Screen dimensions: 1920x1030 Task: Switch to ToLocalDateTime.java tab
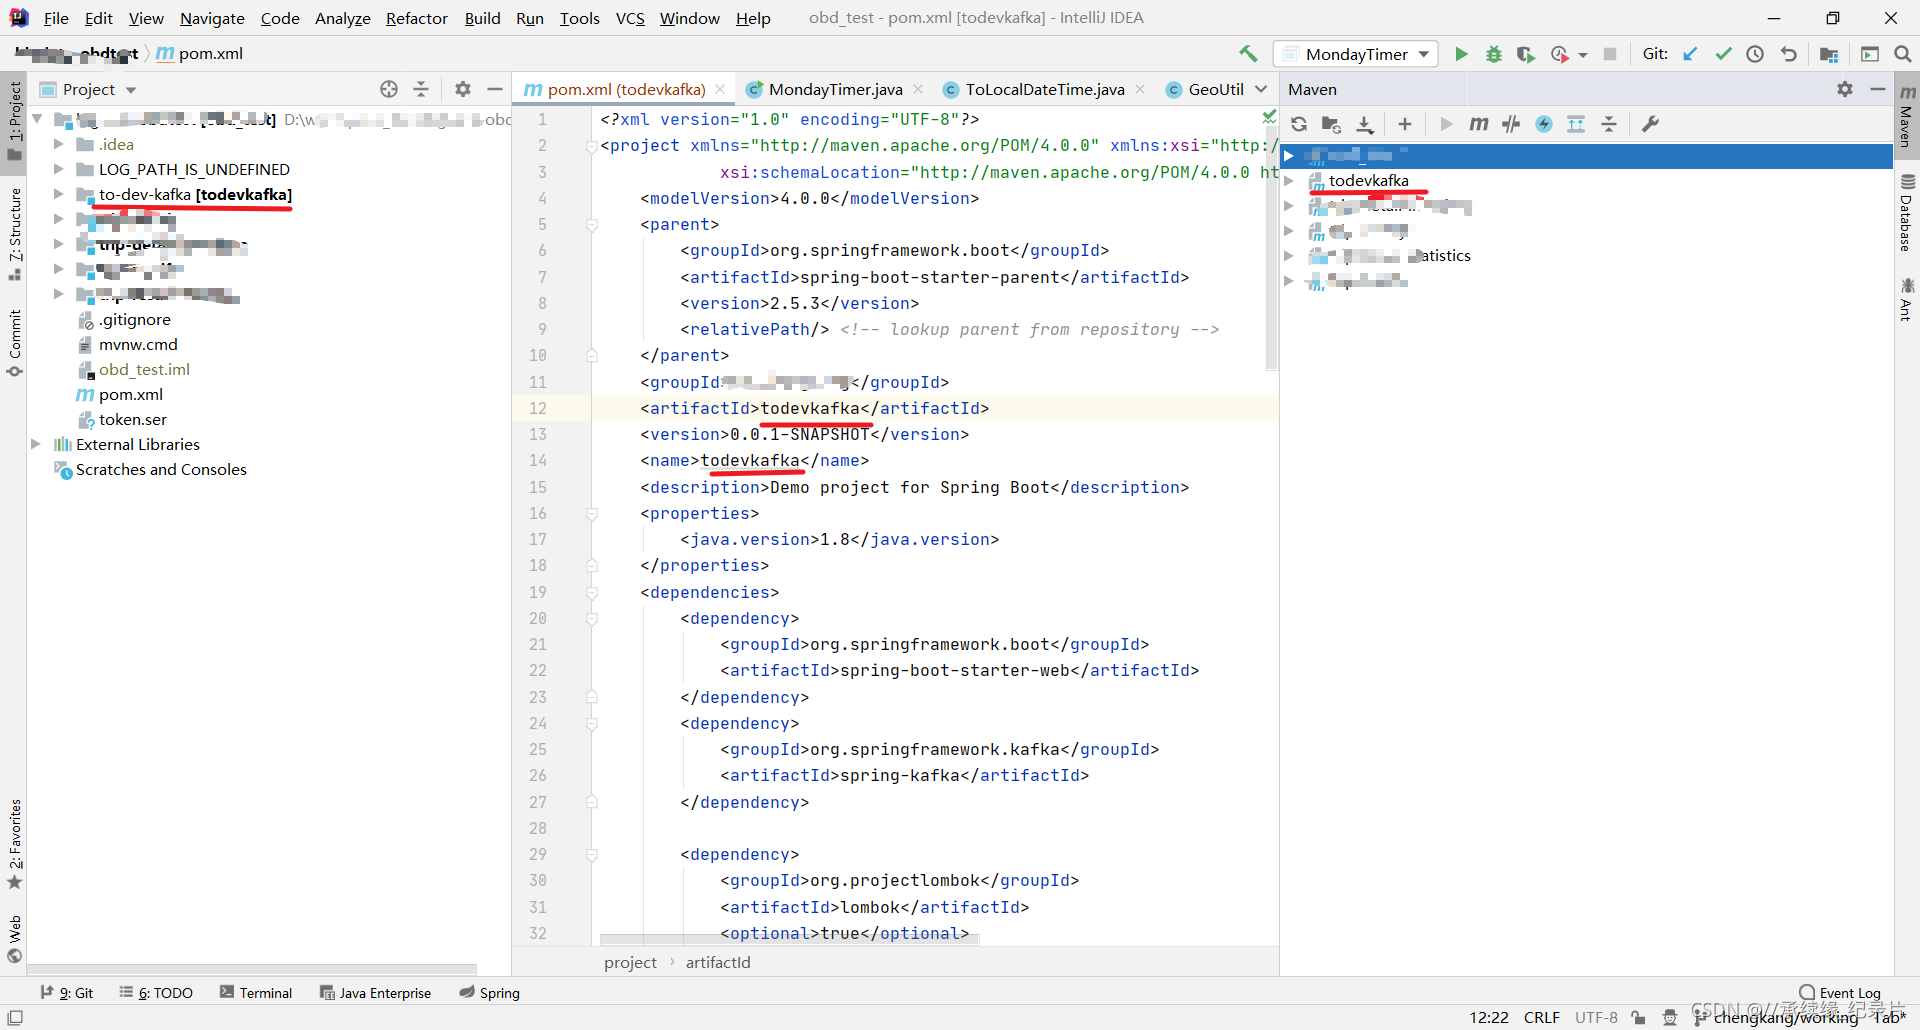tap(1045, 89)
